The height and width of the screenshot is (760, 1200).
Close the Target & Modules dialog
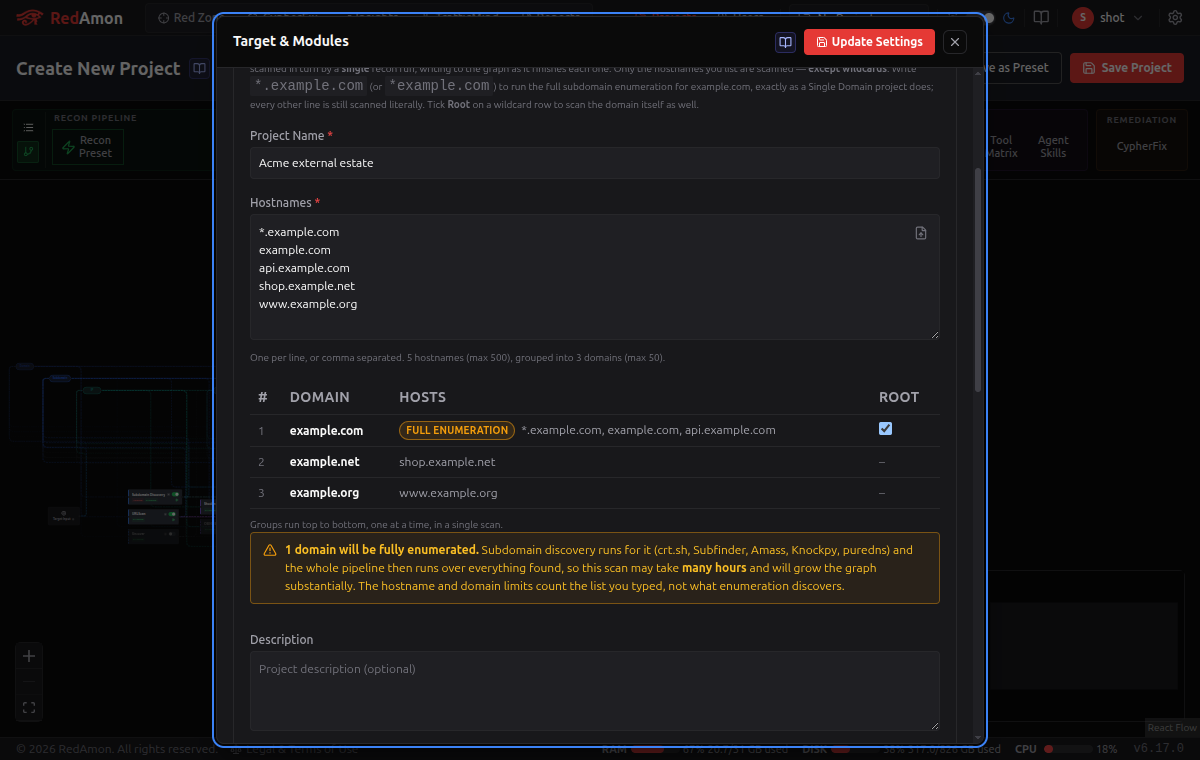click(x=955, y=42)
